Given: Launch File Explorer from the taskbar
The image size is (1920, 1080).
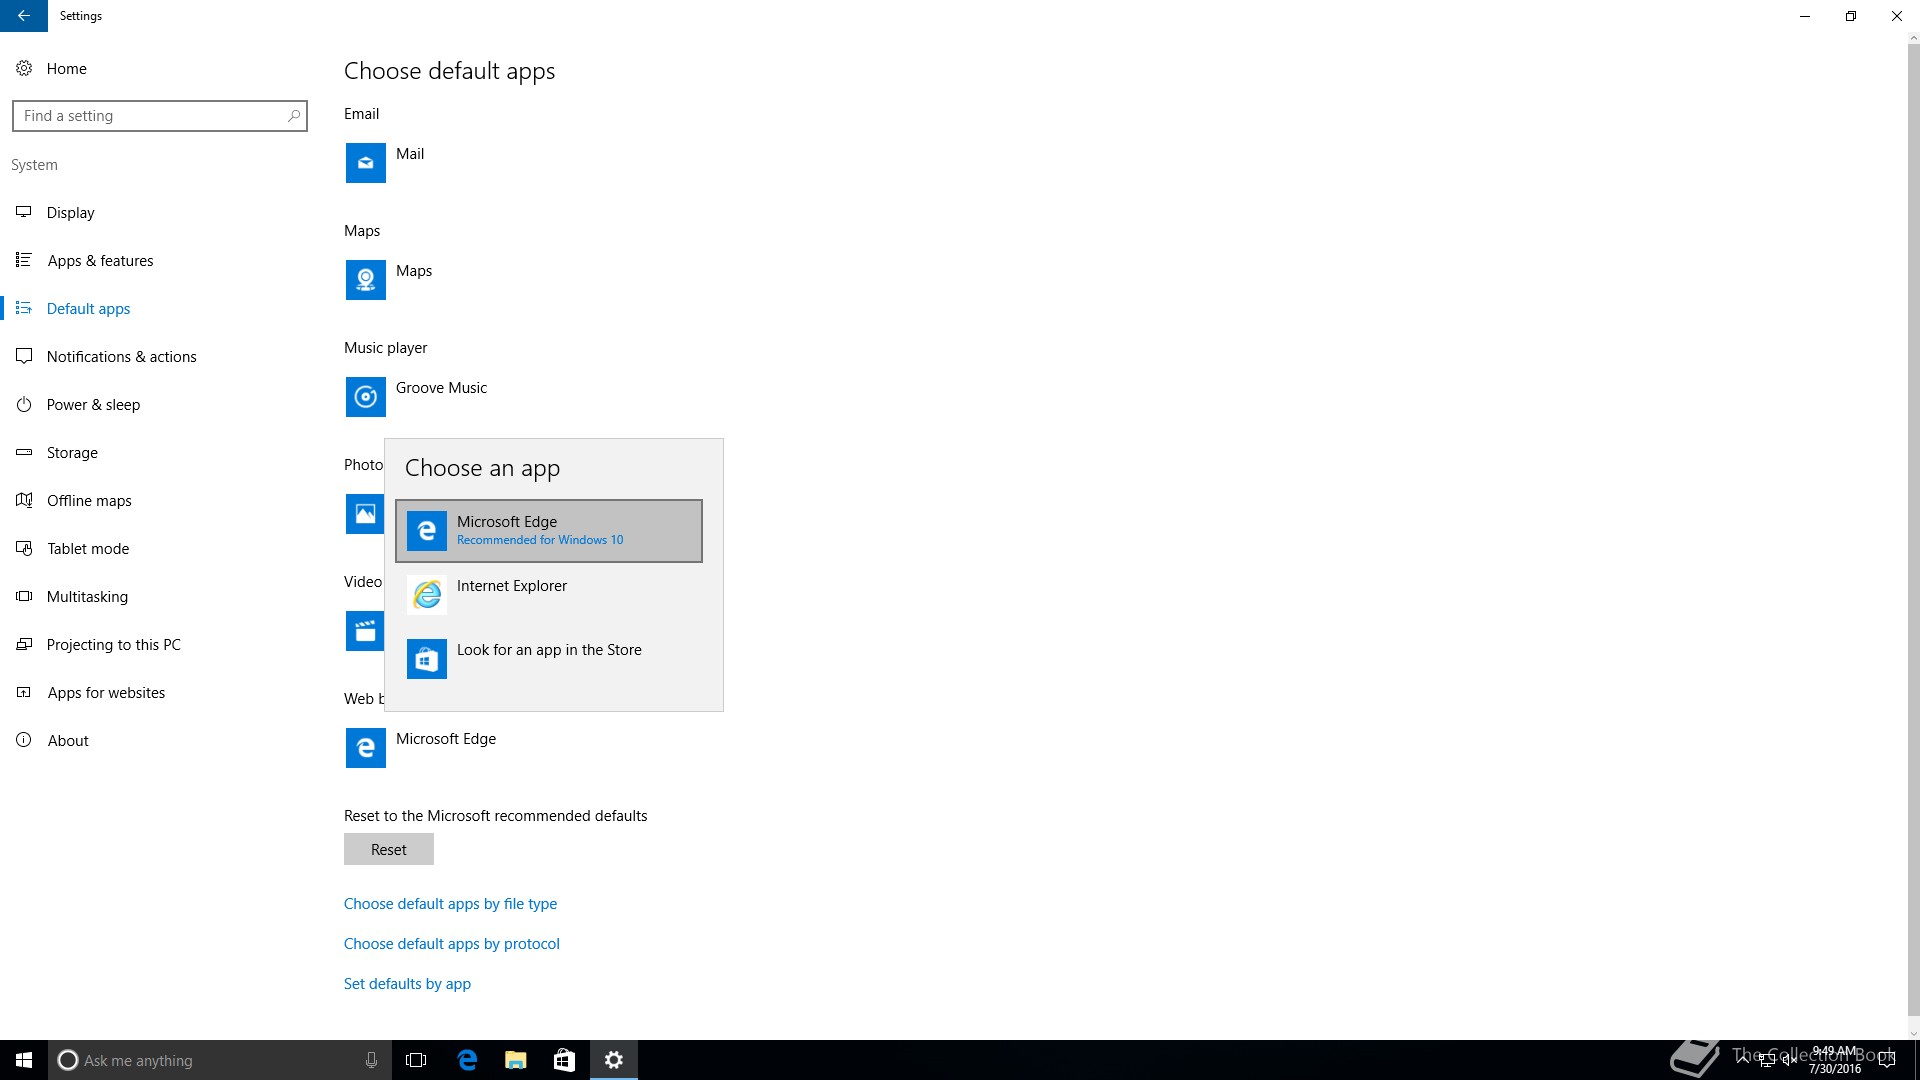Looking at the screenshot, I should click(x=515, y=1060).
